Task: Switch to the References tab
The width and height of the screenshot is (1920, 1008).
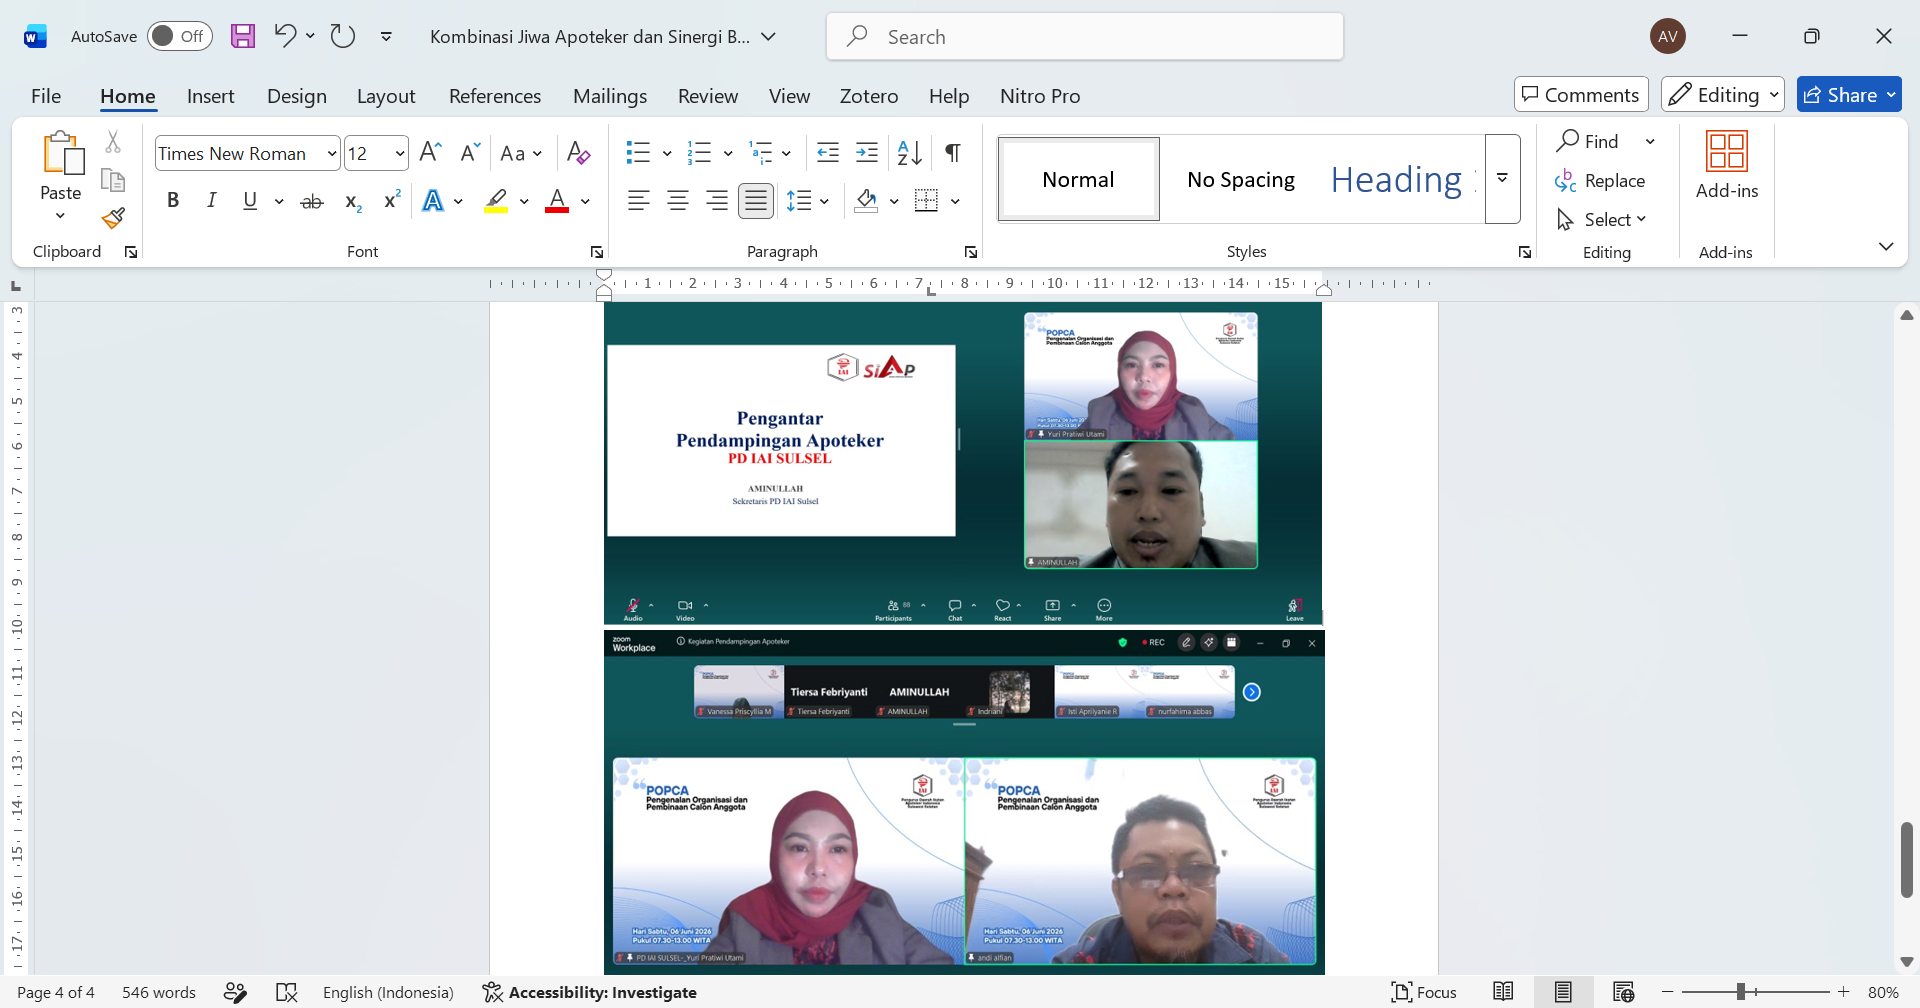Action: tap(495, 96)
